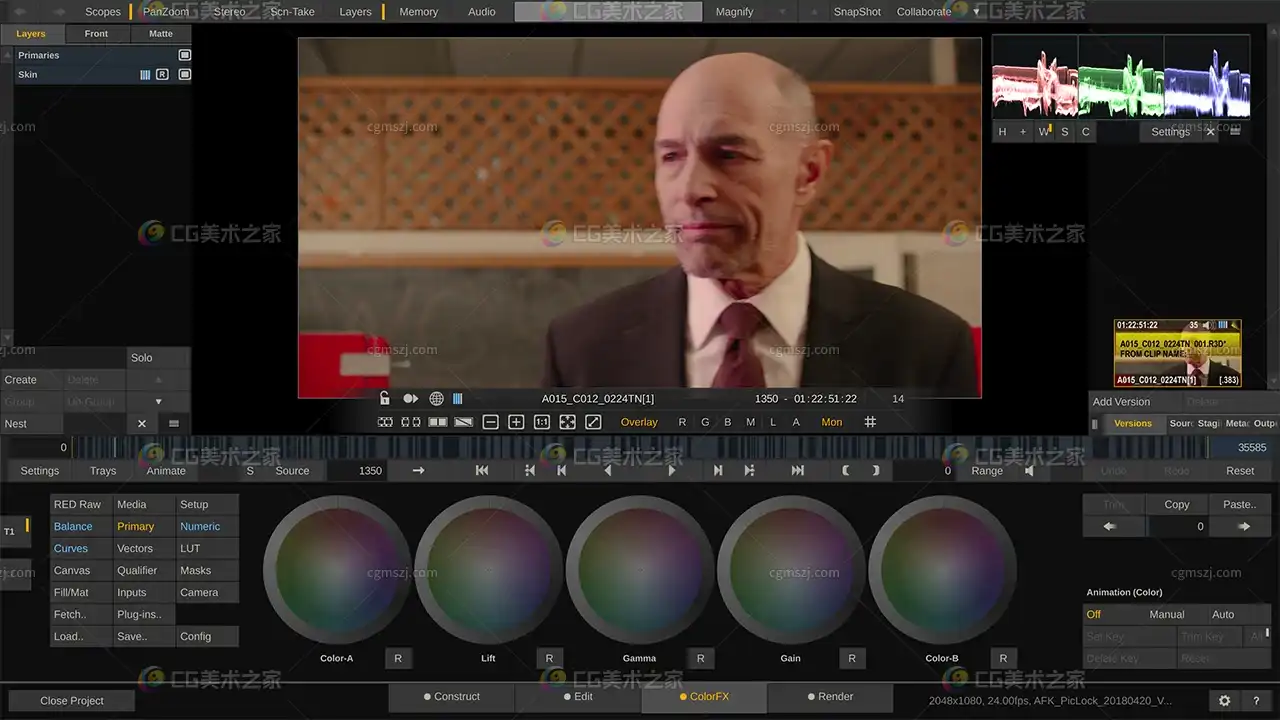Click the Gamma color wheel
The width and height of the screenshot is (1280, 720).
point(640,570)
